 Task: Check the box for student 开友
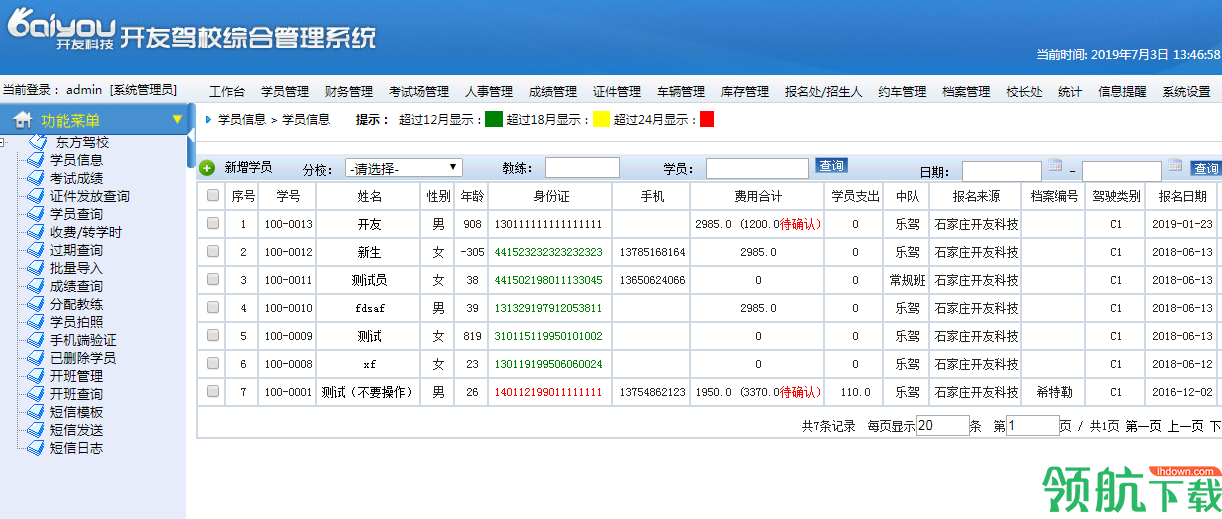tap(212, 224)
